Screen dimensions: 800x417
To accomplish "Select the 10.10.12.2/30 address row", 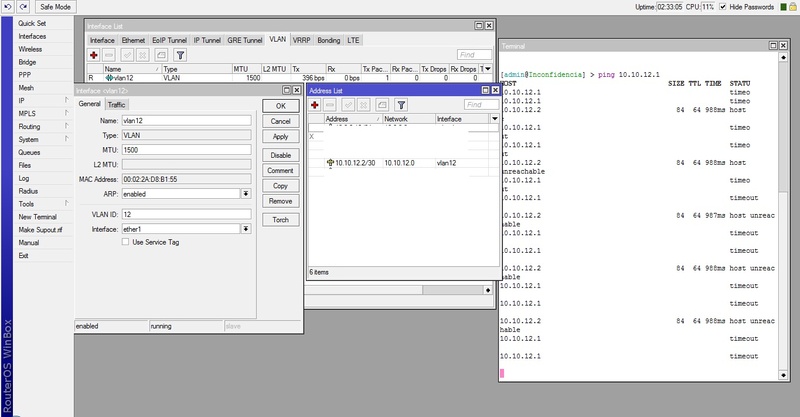I will [403, 163].
